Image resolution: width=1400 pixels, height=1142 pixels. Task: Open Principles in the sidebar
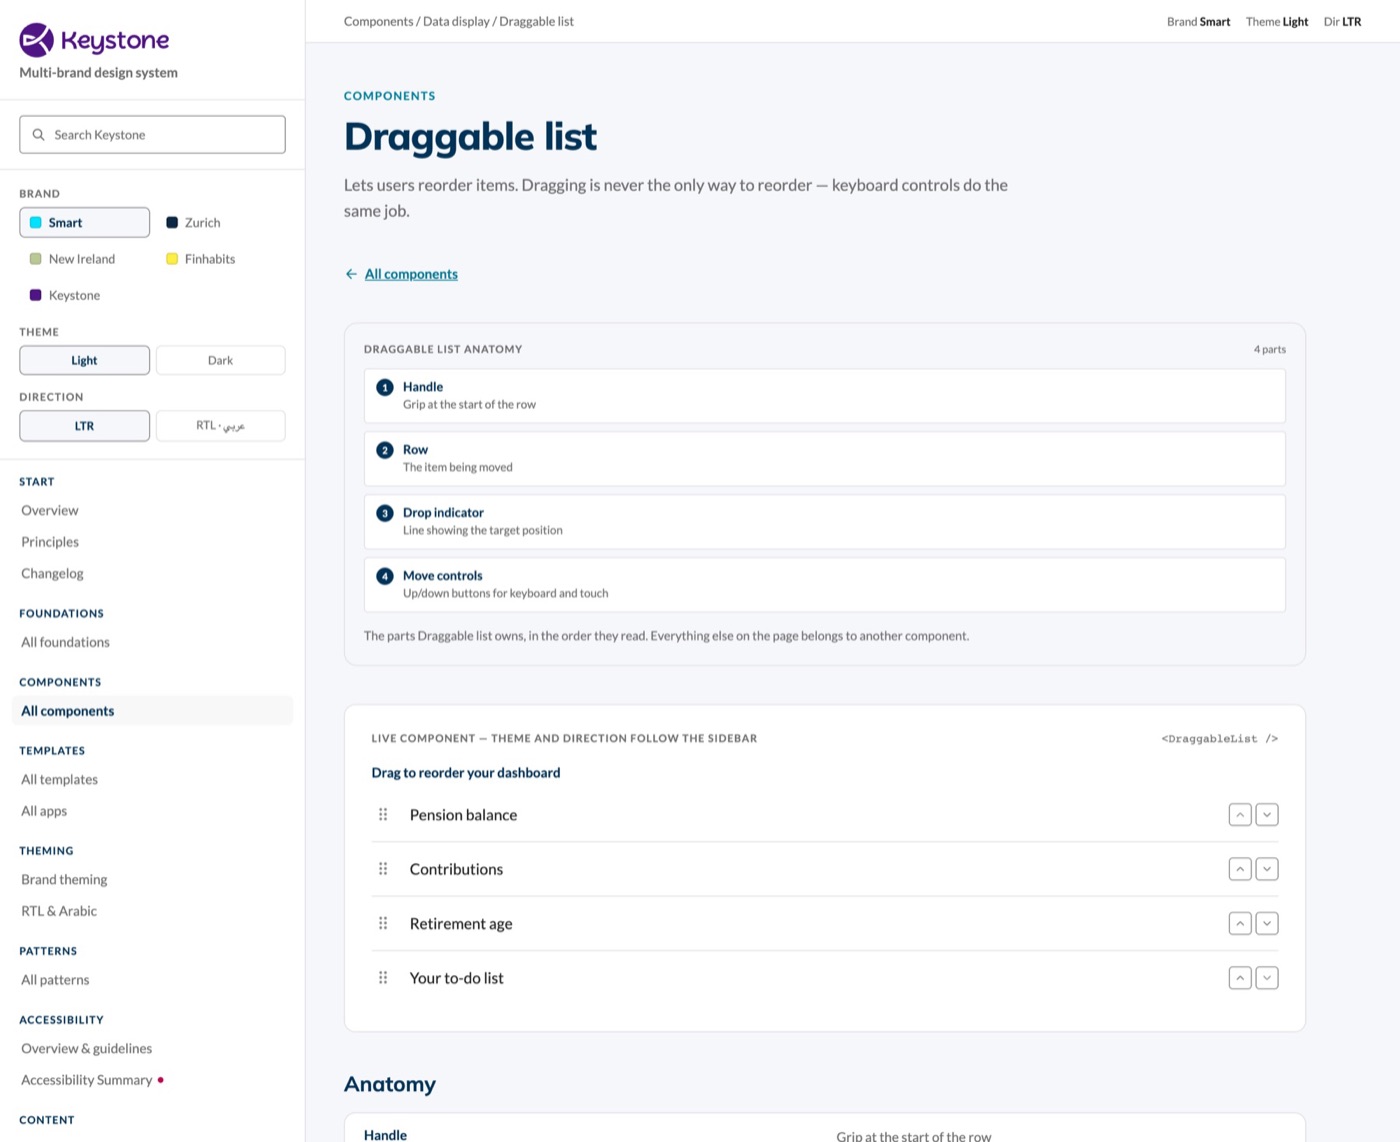pos(50,542)
